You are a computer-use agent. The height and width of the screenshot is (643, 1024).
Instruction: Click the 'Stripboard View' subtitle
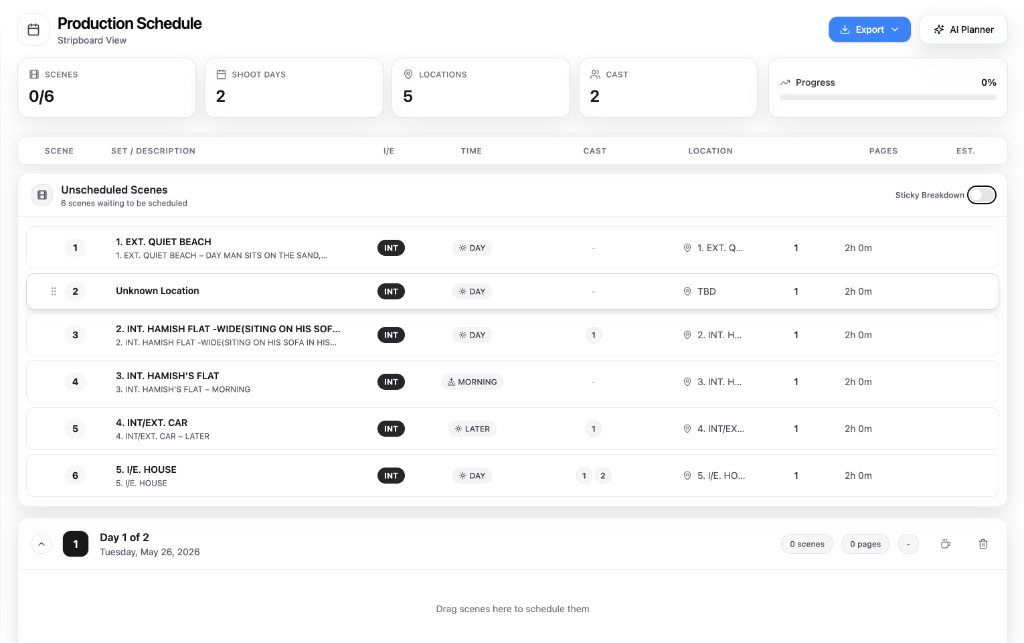(x=92, y=40)
